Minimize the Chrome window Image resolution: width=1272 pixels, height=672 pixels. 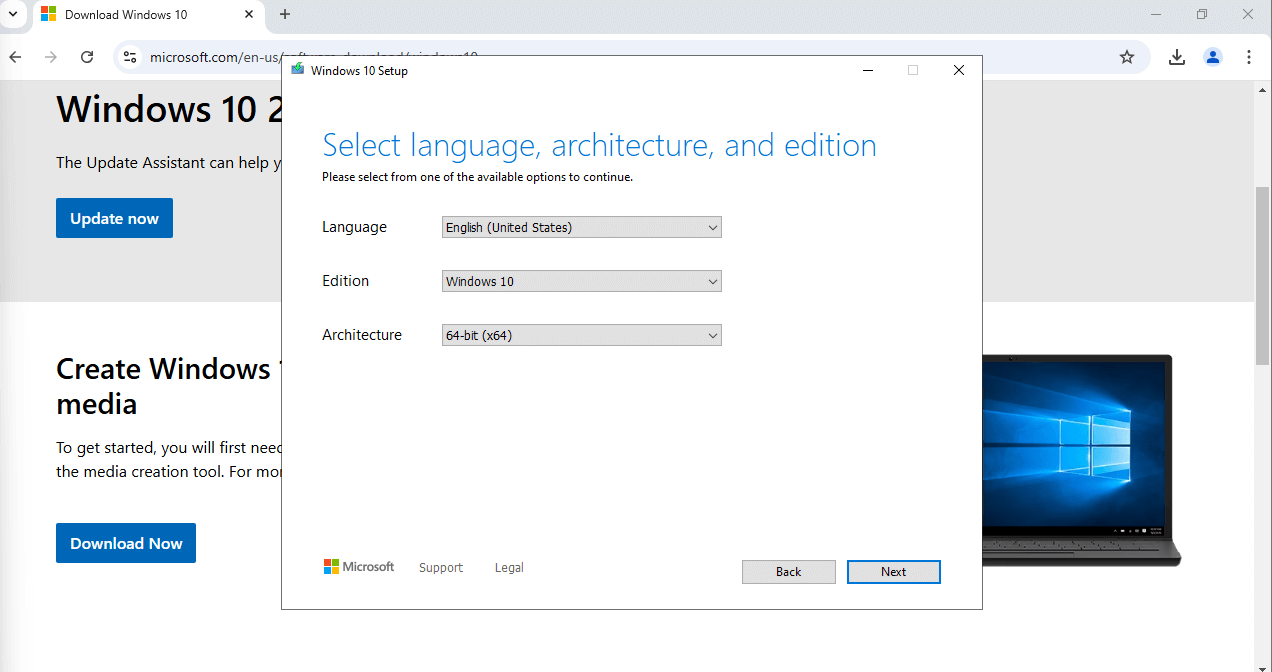[1156, 14]
